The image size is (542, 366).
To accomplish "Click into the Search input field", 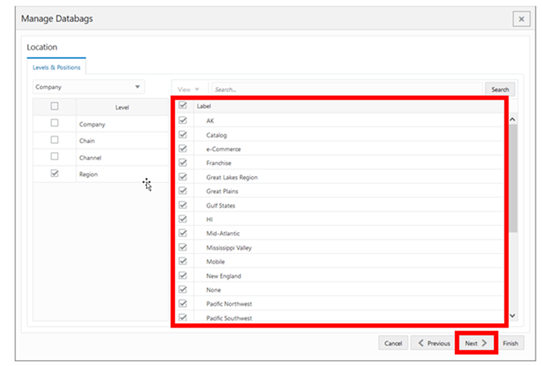I will coord(347,89).
